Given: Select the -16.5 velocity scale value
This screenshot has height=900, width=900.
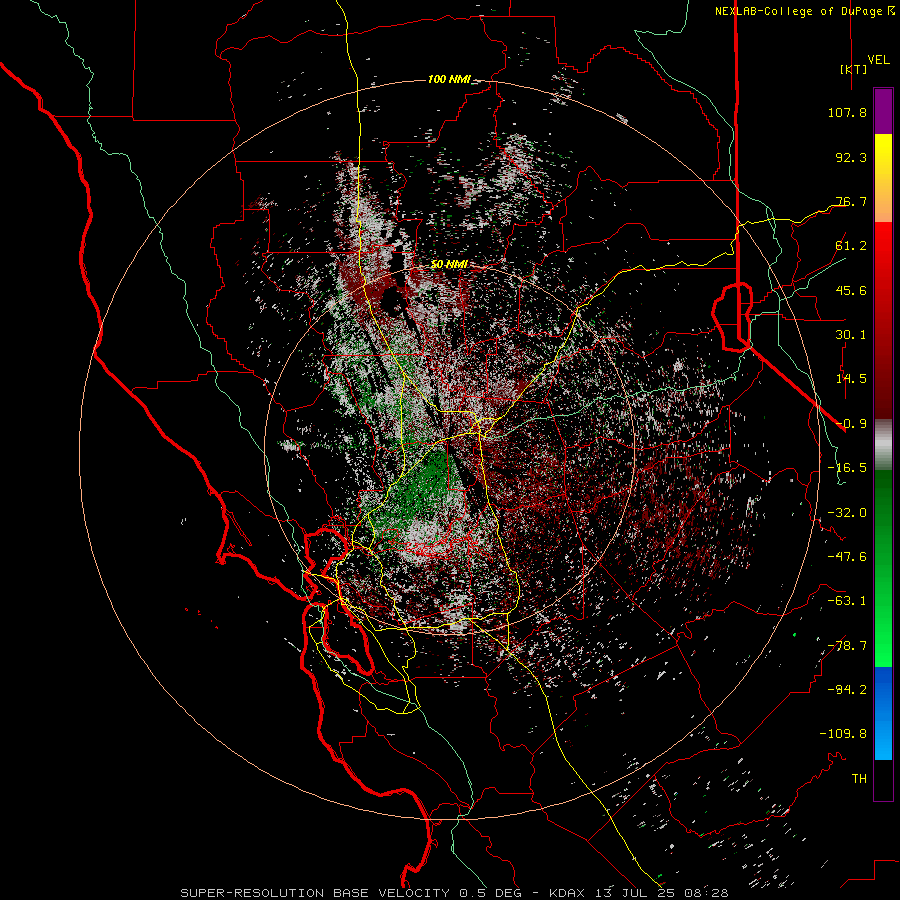Looking at the screenshot, I should pos(847,468).
